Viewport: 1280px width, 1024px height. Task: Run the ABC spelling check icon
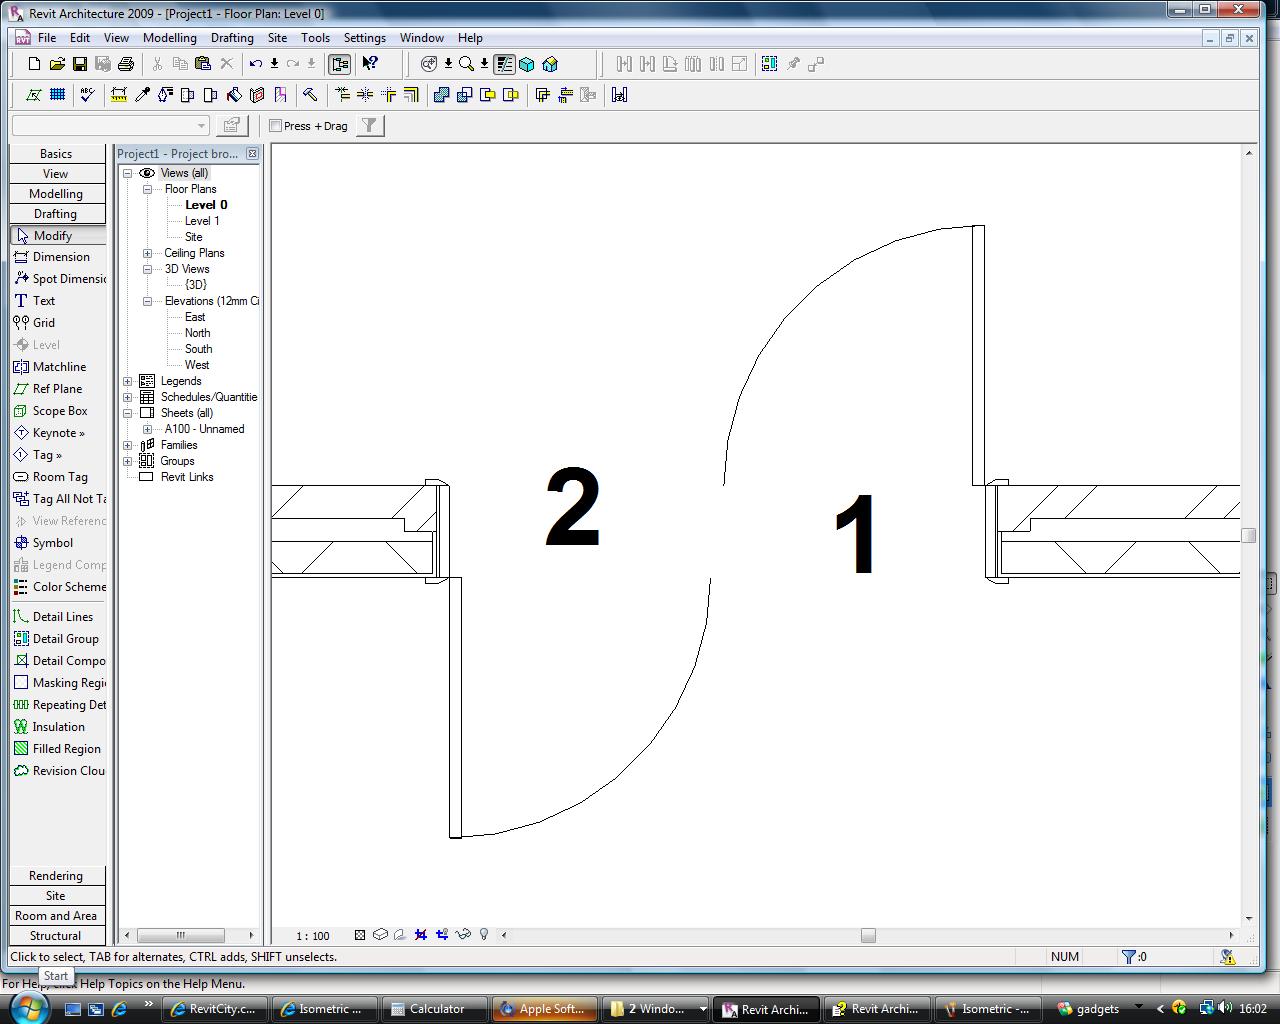(88, 95)
